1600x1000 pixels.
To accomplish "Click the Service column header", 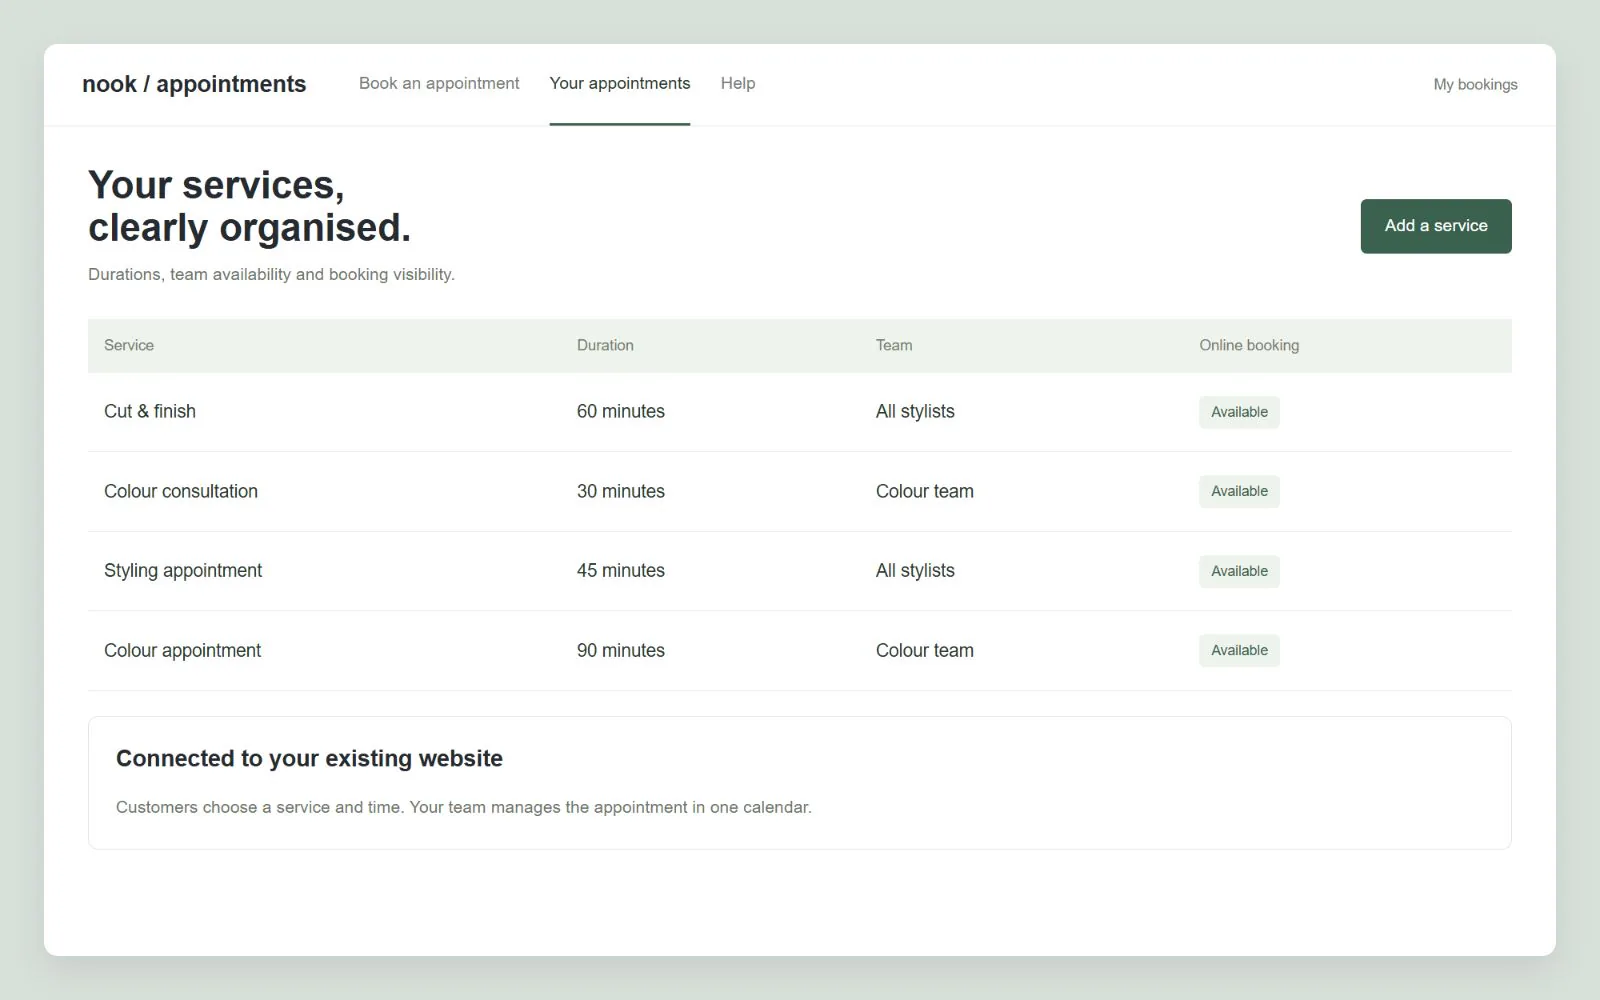I will click(x=129, y=345).
